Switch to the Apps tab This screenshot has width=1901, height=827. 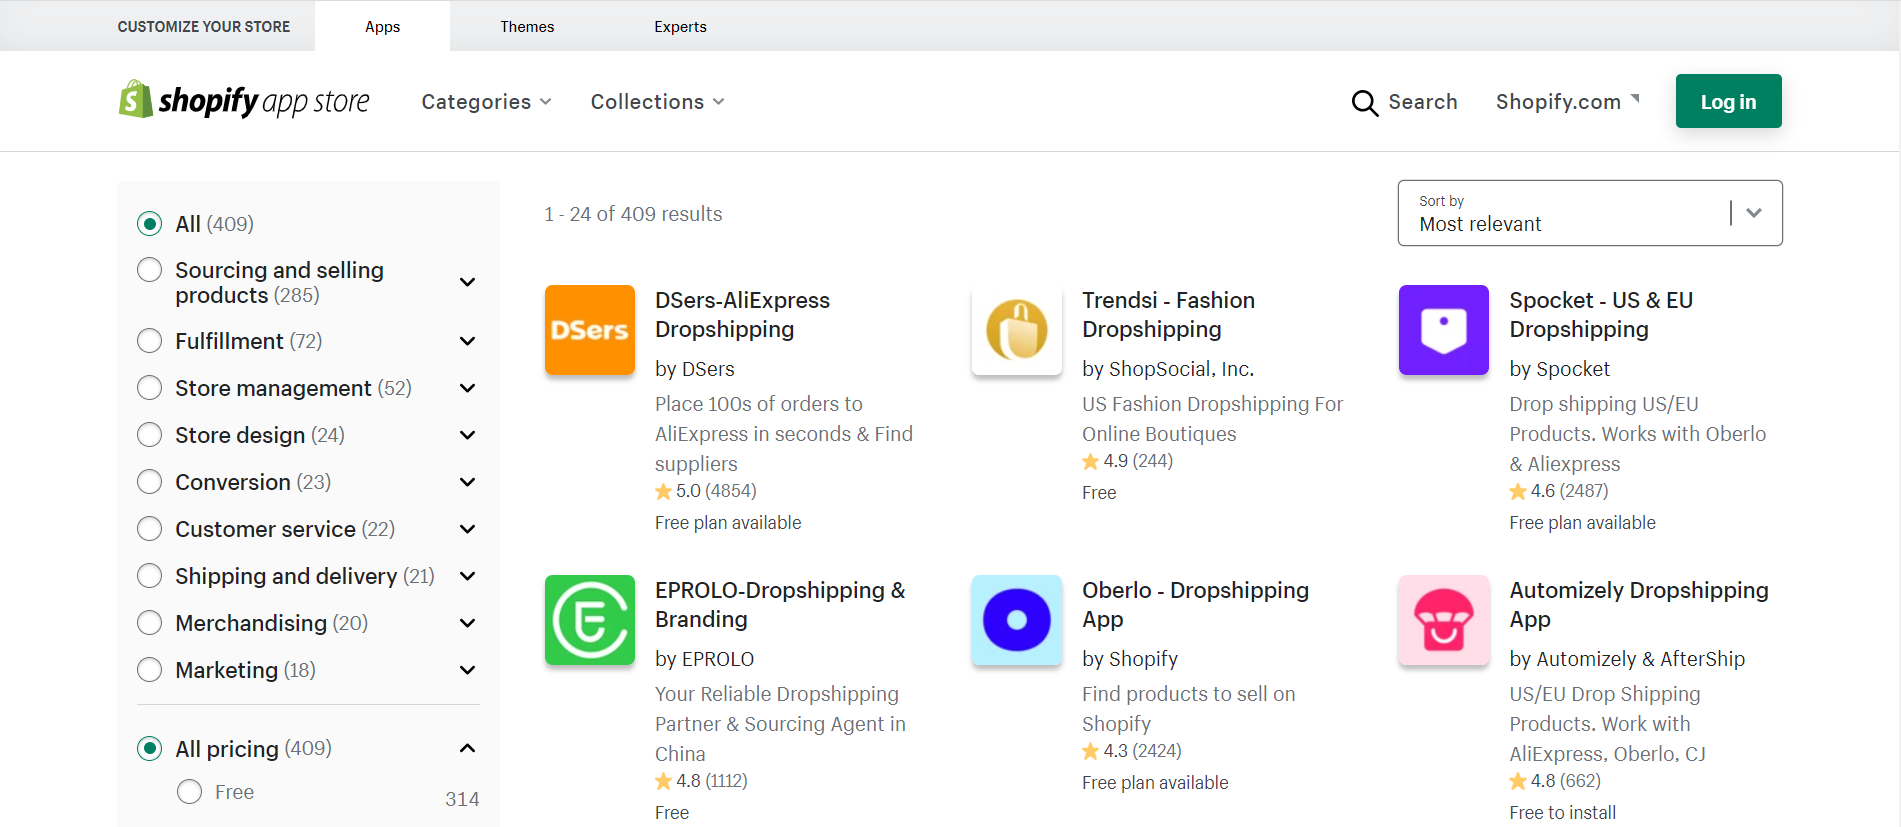pyautogui.click(x=382, y=26)
